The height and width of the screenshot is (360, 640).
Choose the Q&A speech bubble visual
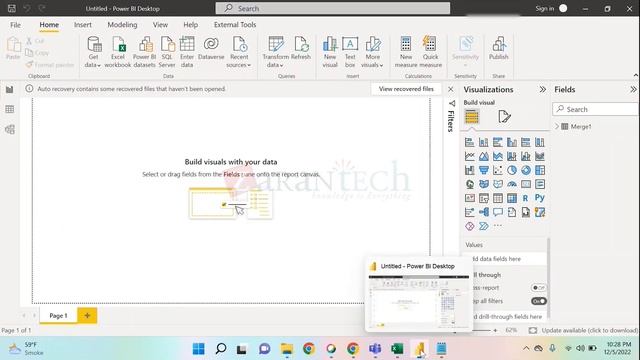[x=498, y=212]
